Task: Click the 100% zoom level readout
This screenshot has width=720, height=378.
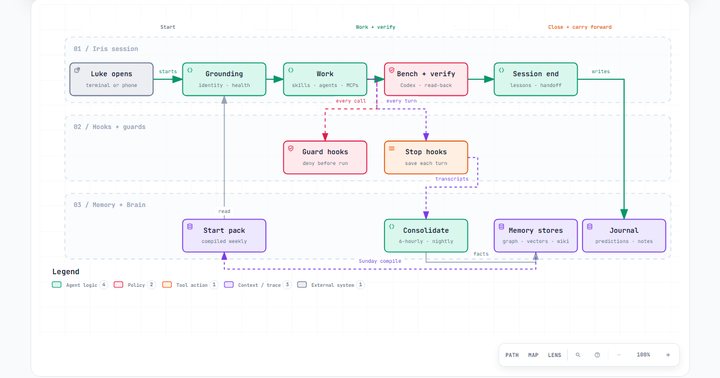Action: [643, 355]
